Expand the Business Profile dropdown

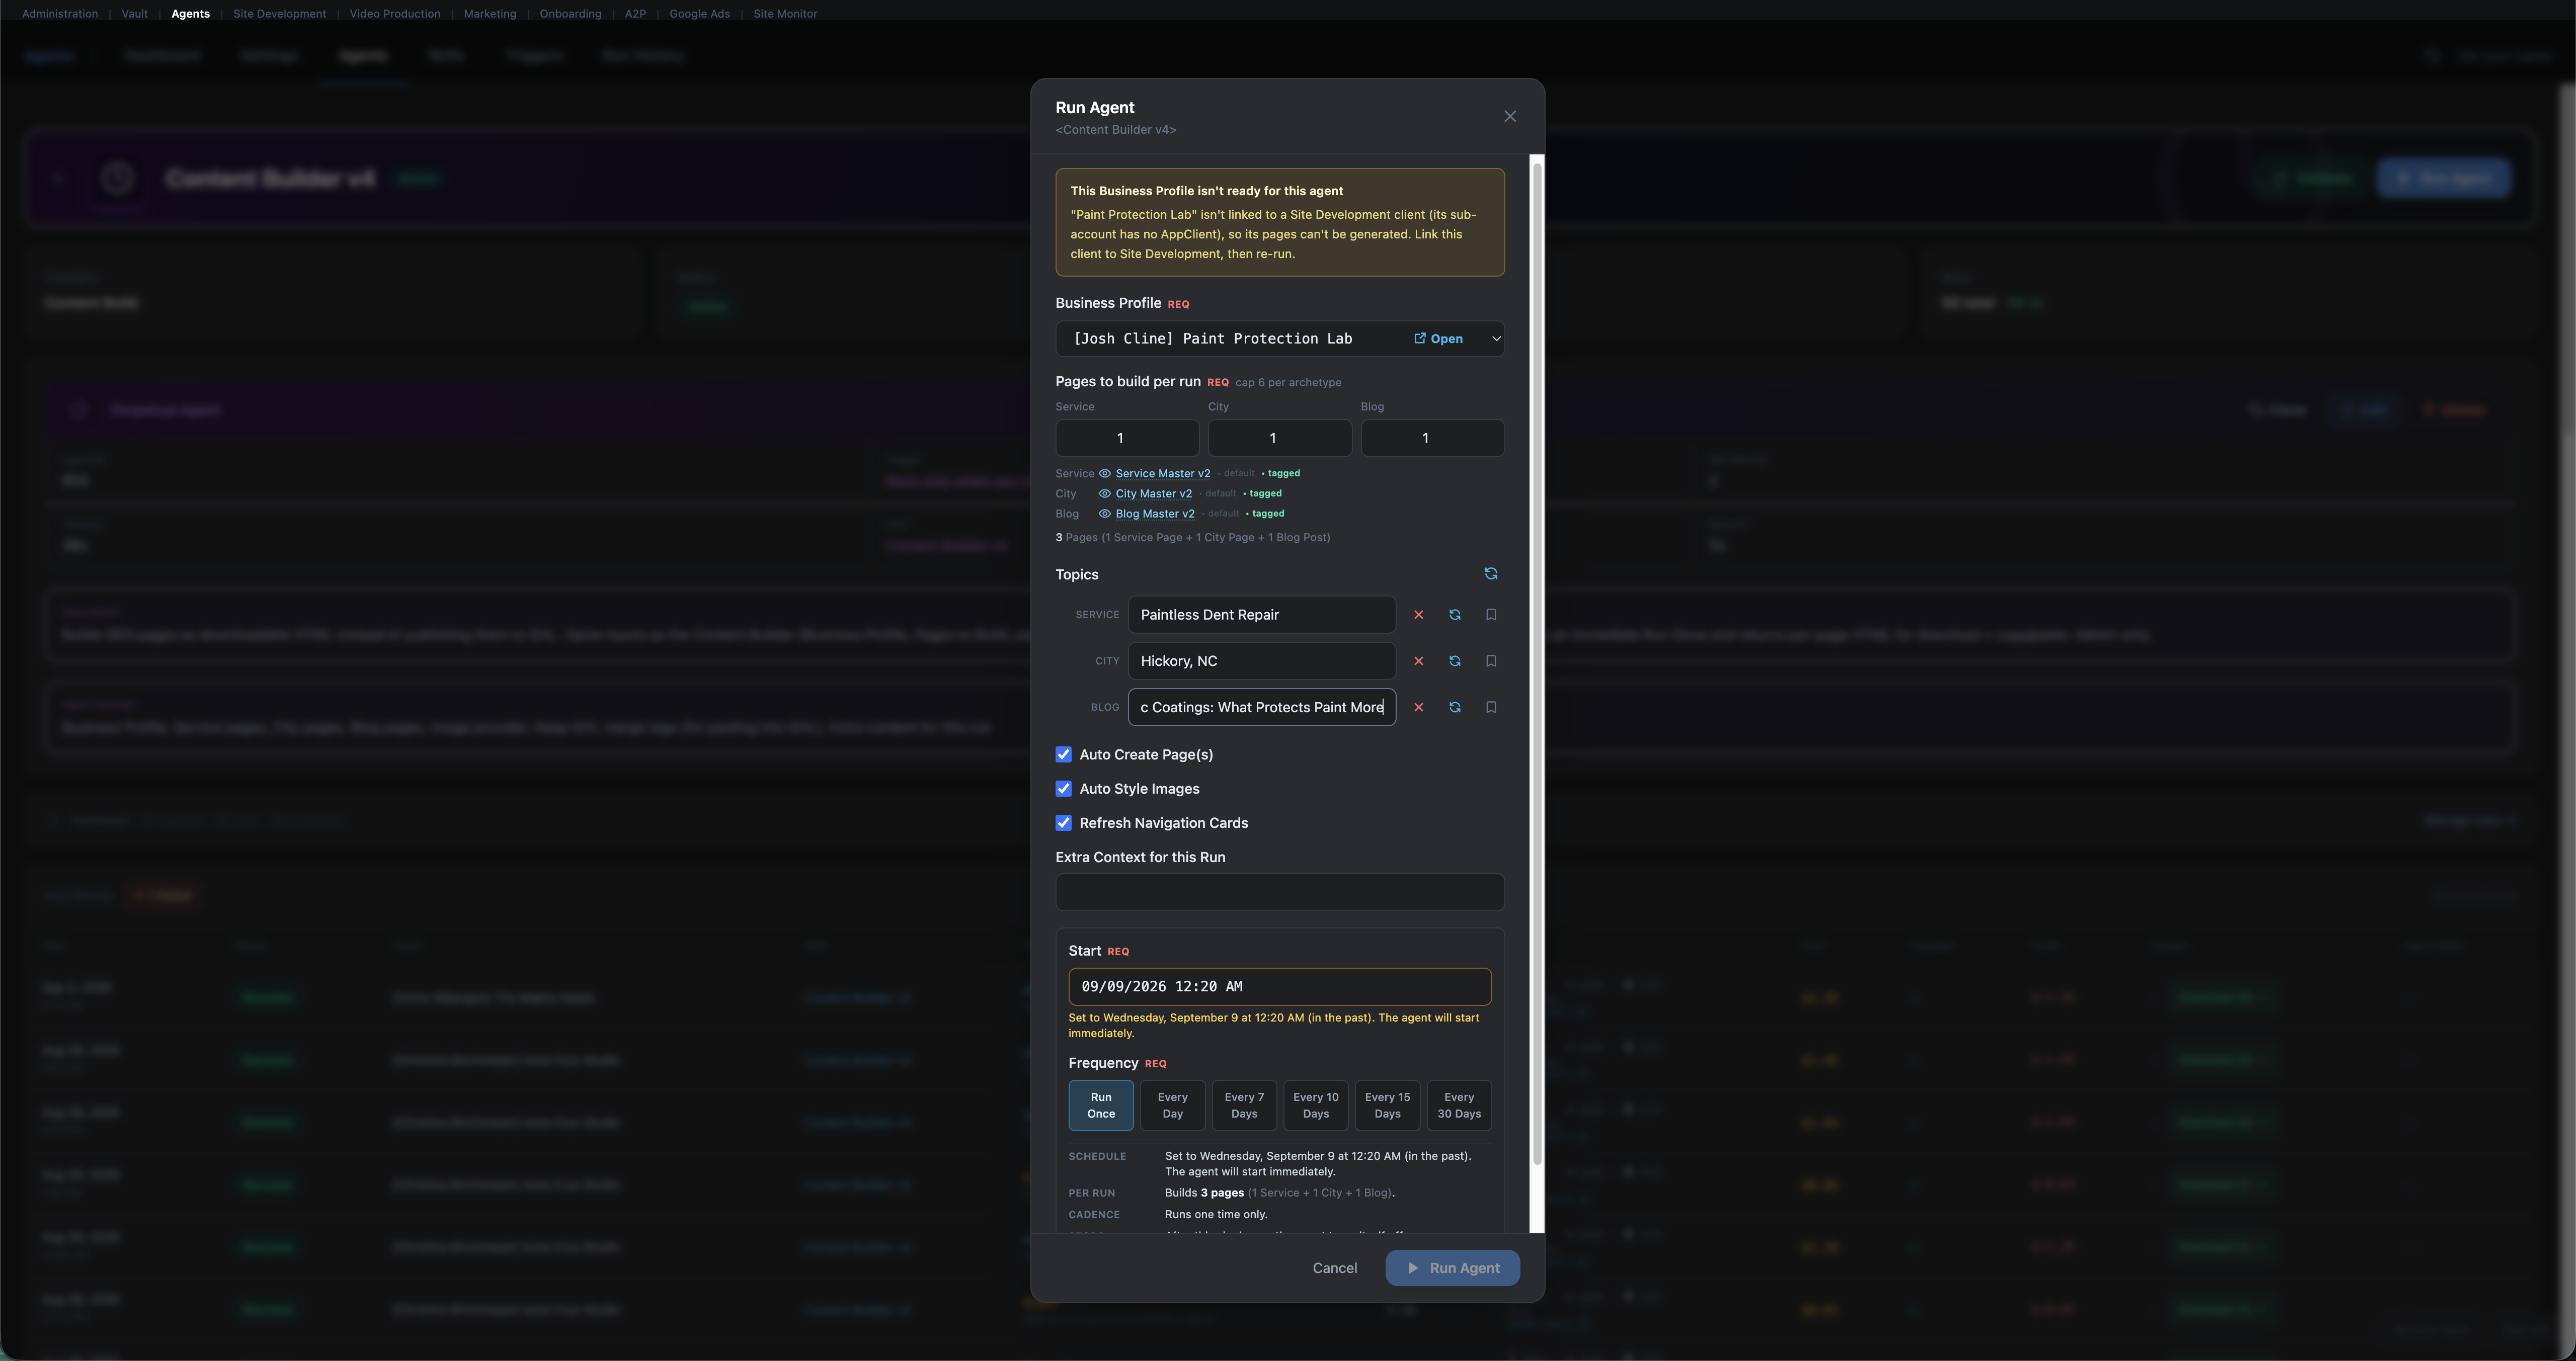point(1496,338)
